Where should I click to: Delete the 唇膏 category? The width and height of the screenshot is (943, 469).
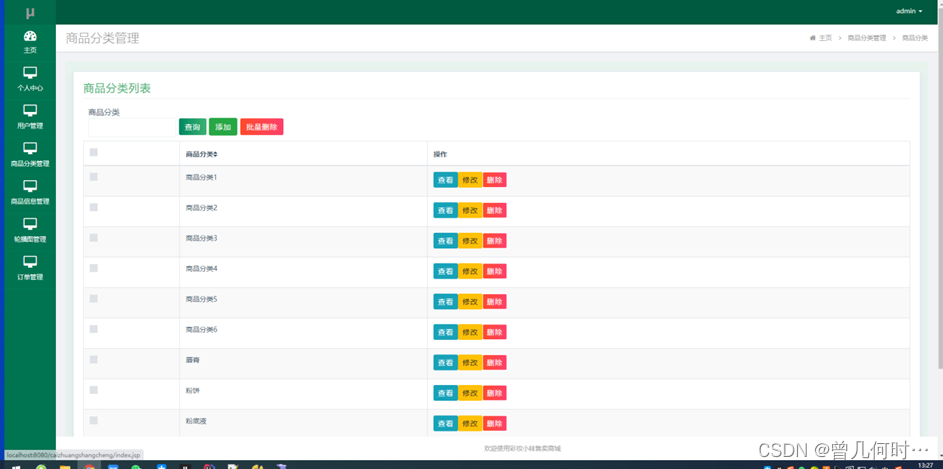(x=494, y=363)
